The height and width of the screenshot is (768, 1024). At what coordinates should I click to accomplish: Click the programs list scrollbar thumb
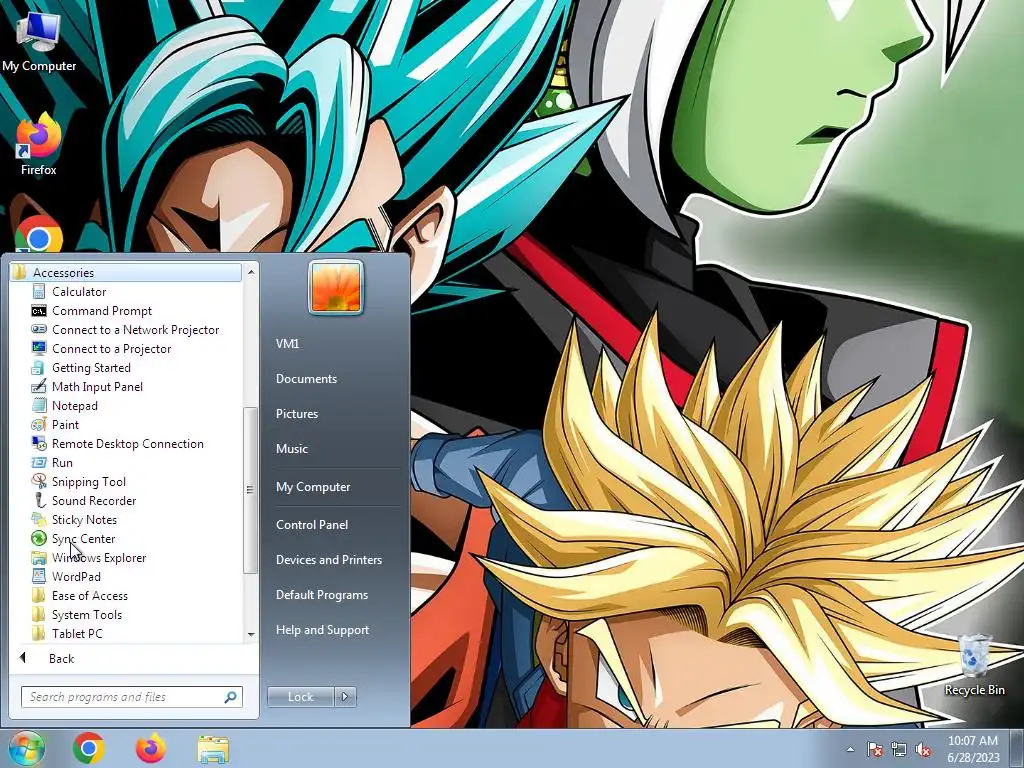click(x=249, y=490)
